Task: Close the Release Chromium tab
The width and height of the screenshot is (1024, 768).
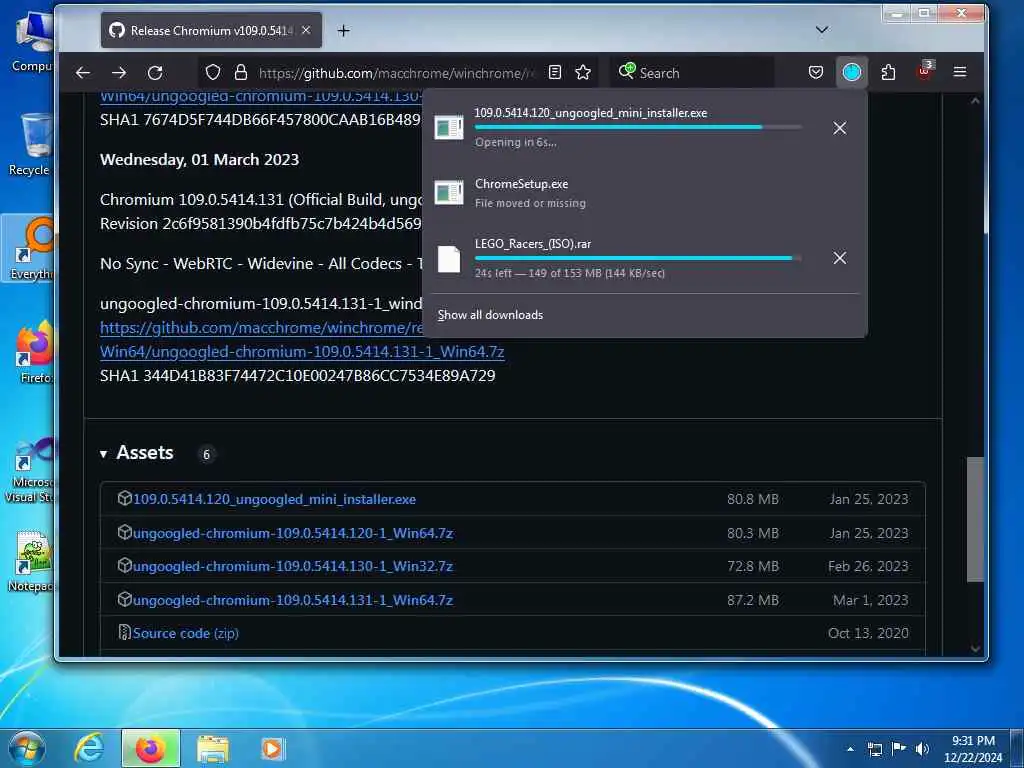Action: 306,30
